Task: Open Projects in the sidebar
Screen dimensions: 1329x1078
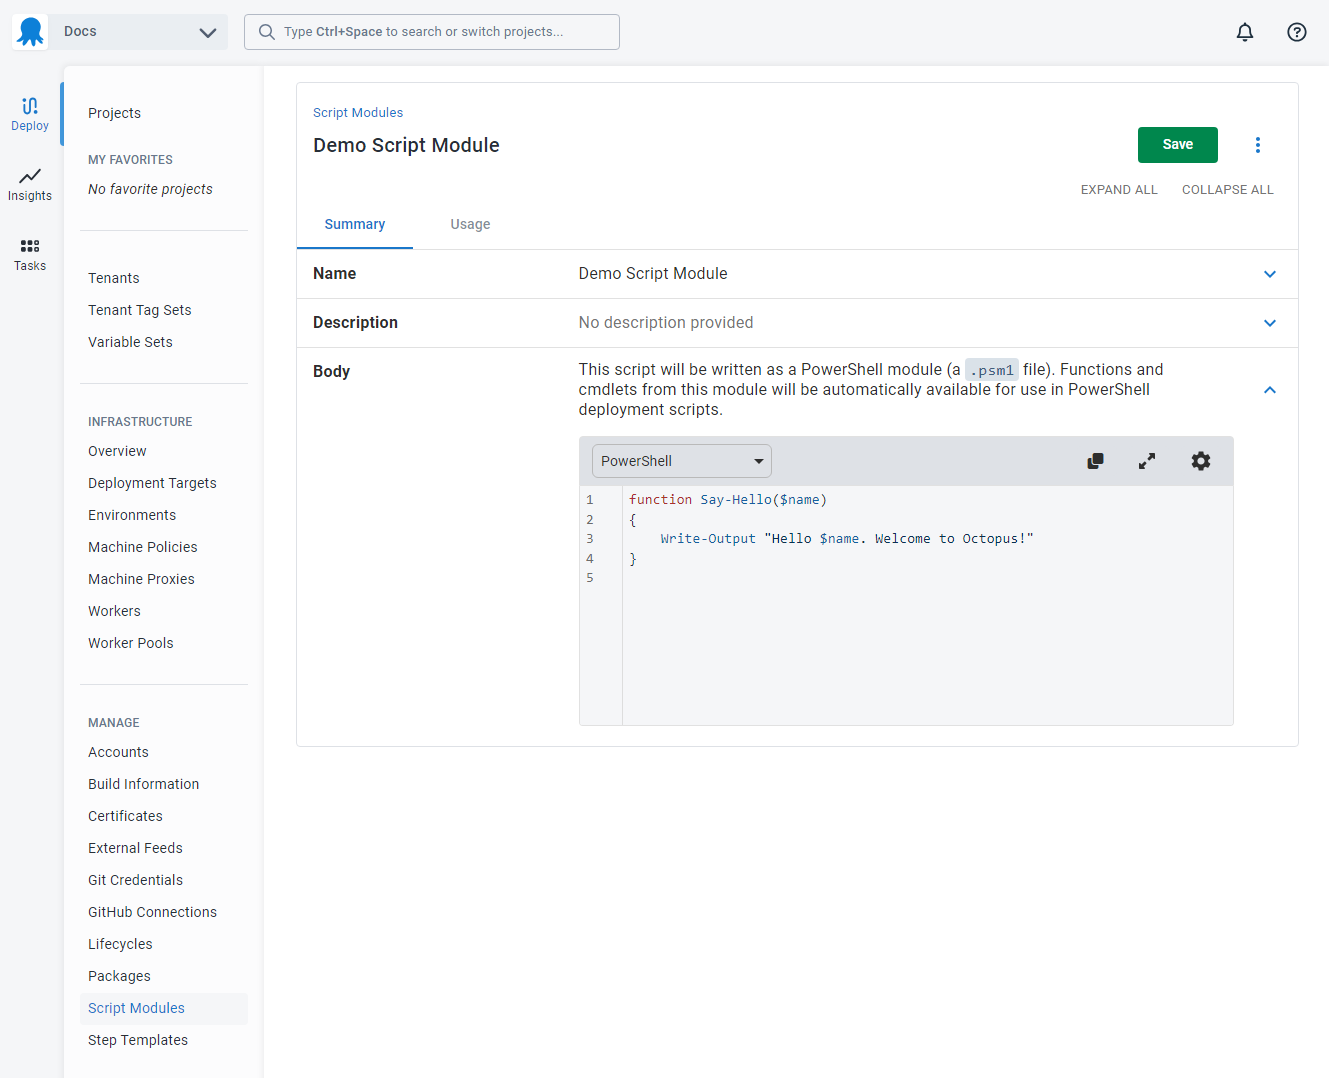Action: coord(115,113)
